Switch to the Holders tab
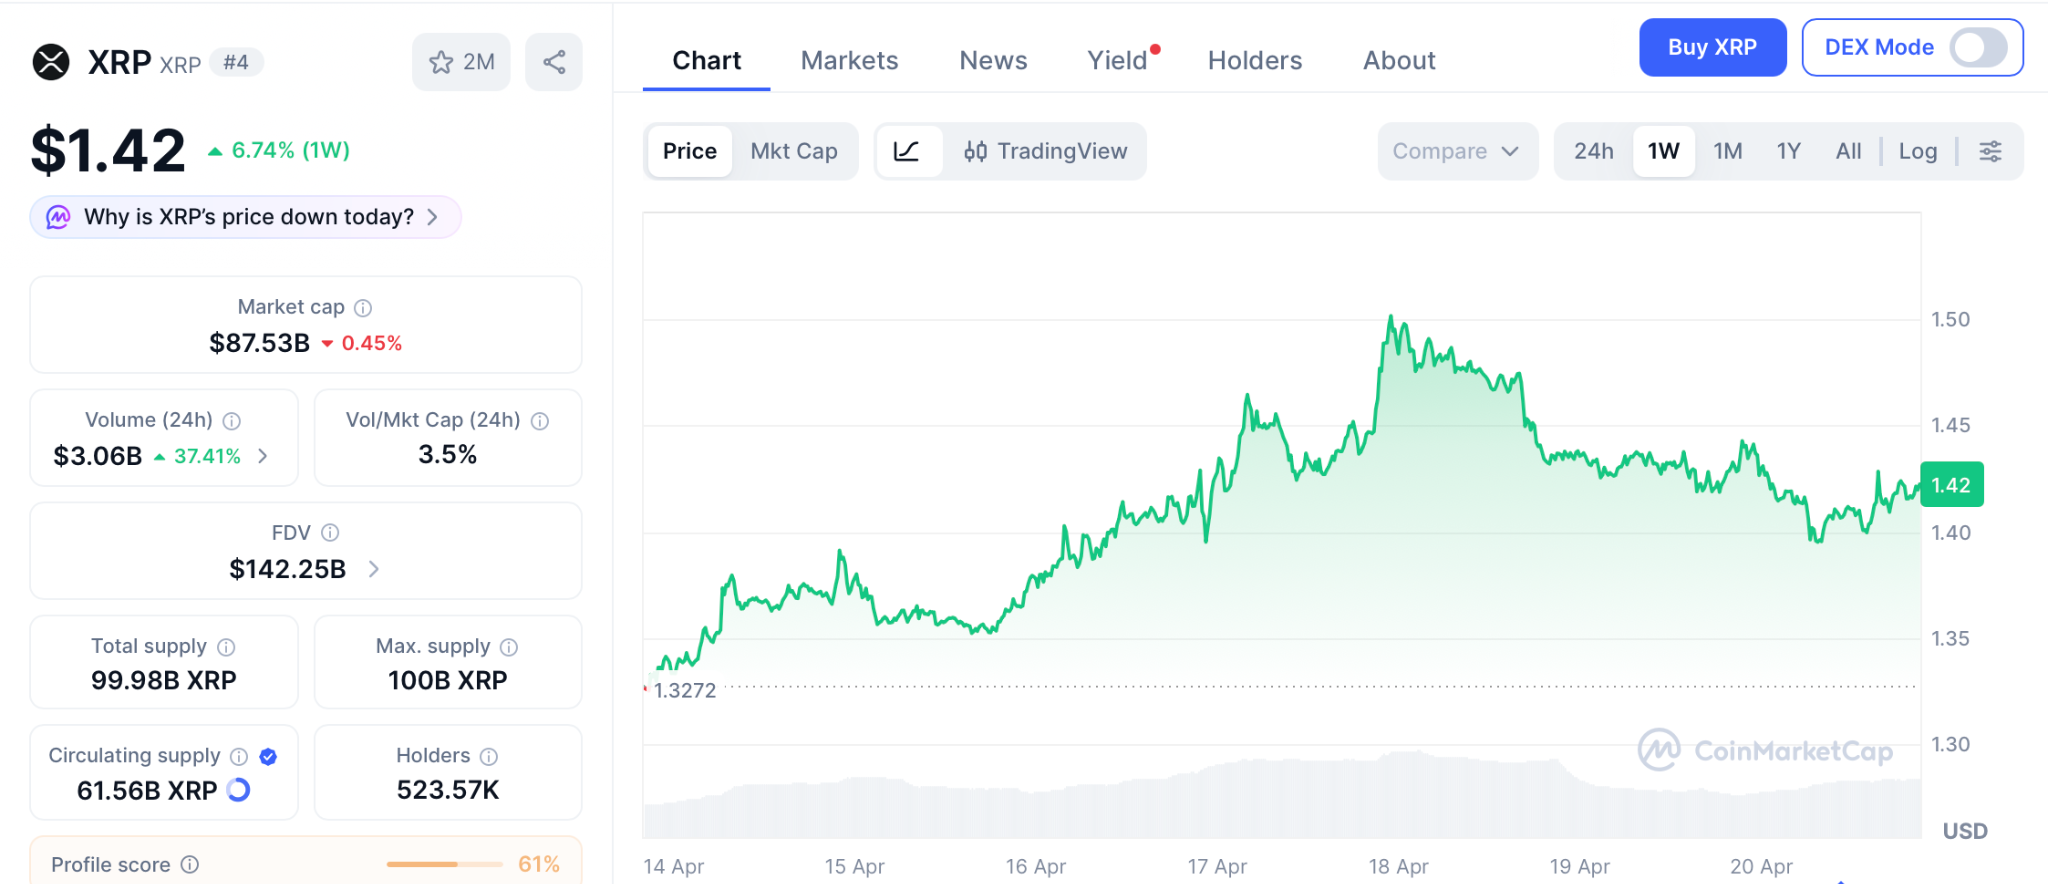 1254,61
